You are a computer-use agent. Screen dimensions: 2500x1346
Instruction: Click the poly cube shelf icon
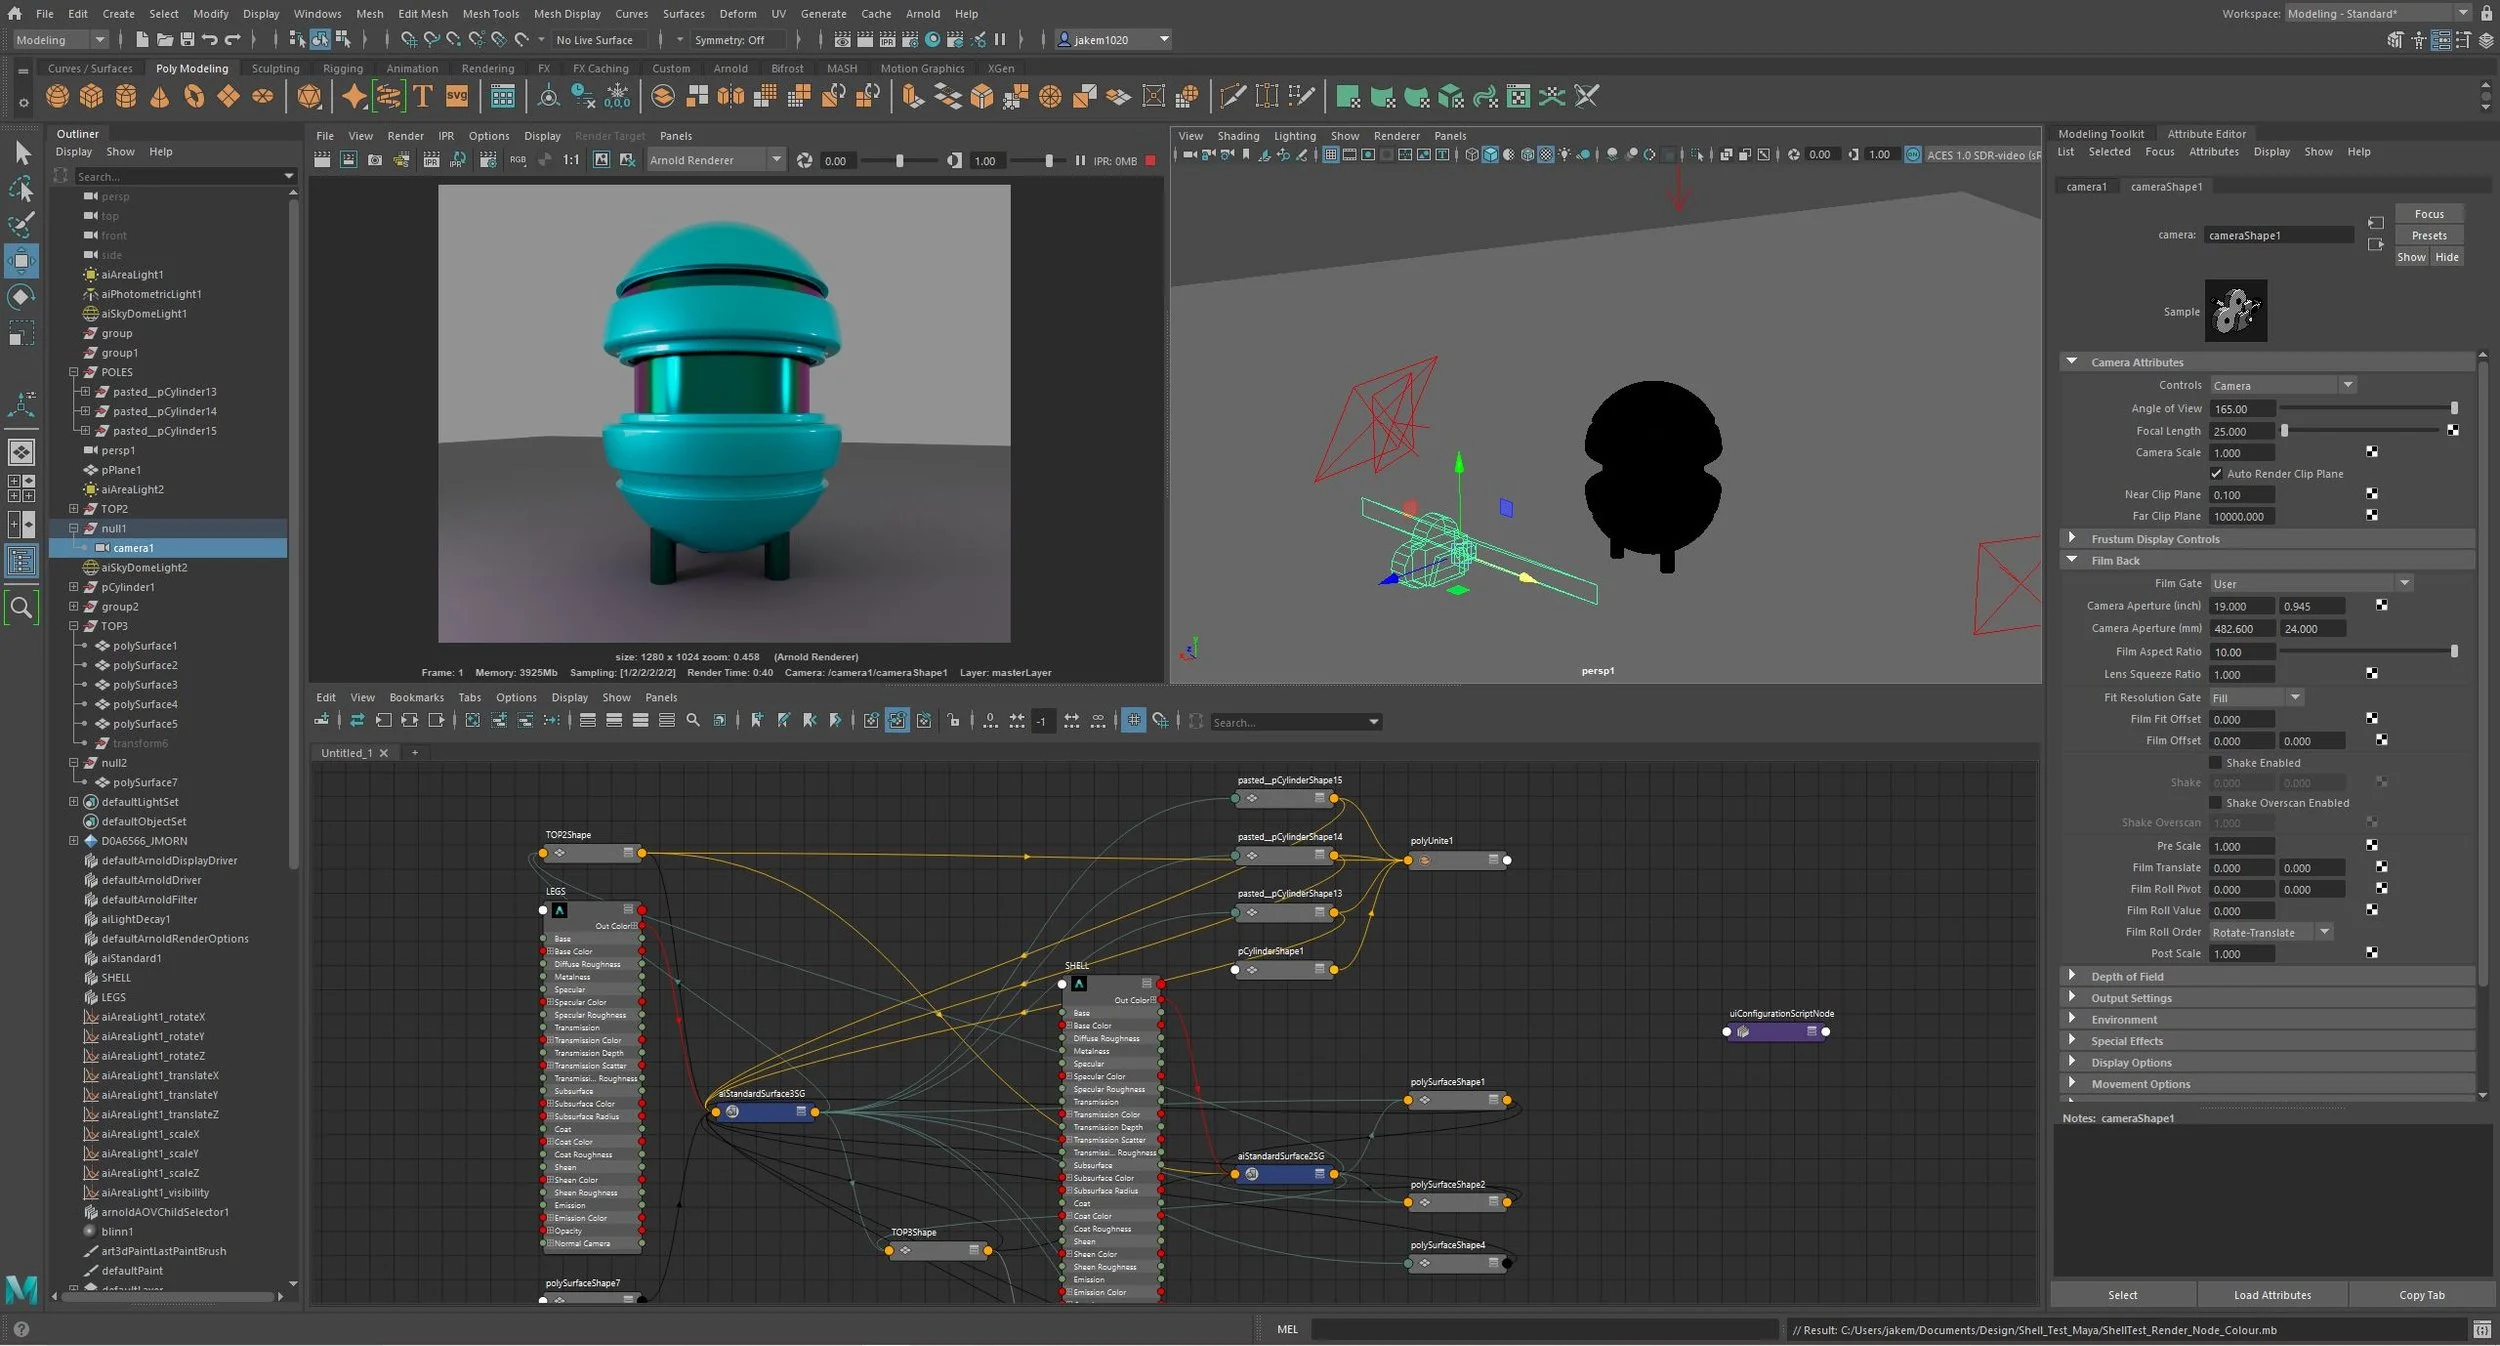91,97
